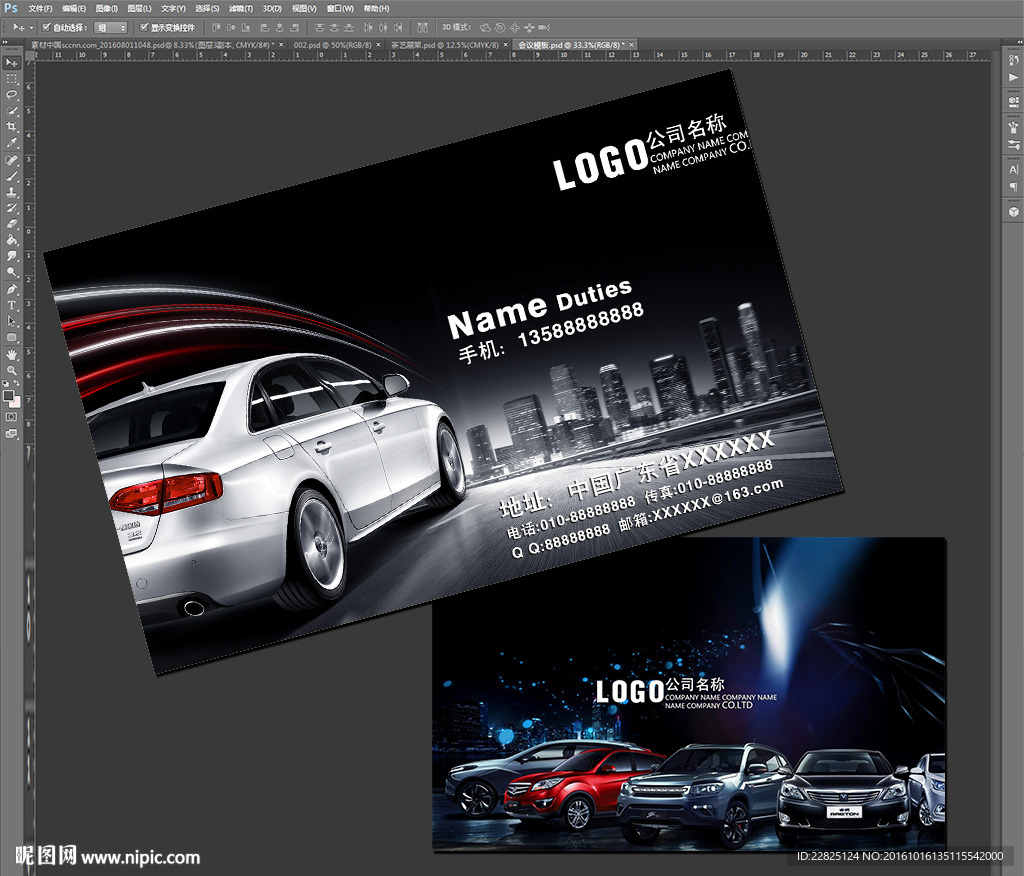Select the Hand tool

(x=12, y=354)
